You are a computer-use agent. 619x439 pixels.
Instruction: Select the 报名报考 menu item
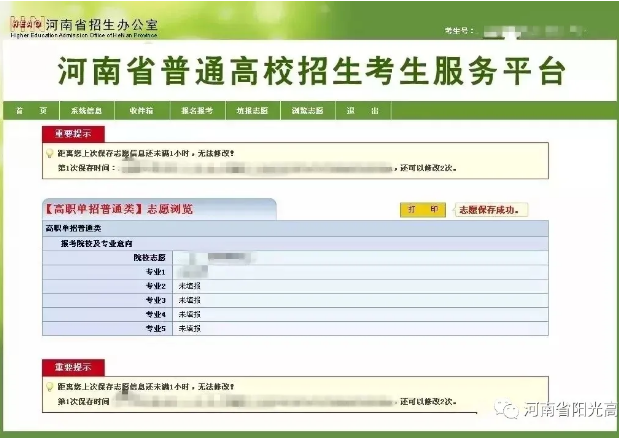(x=197, y=111)
